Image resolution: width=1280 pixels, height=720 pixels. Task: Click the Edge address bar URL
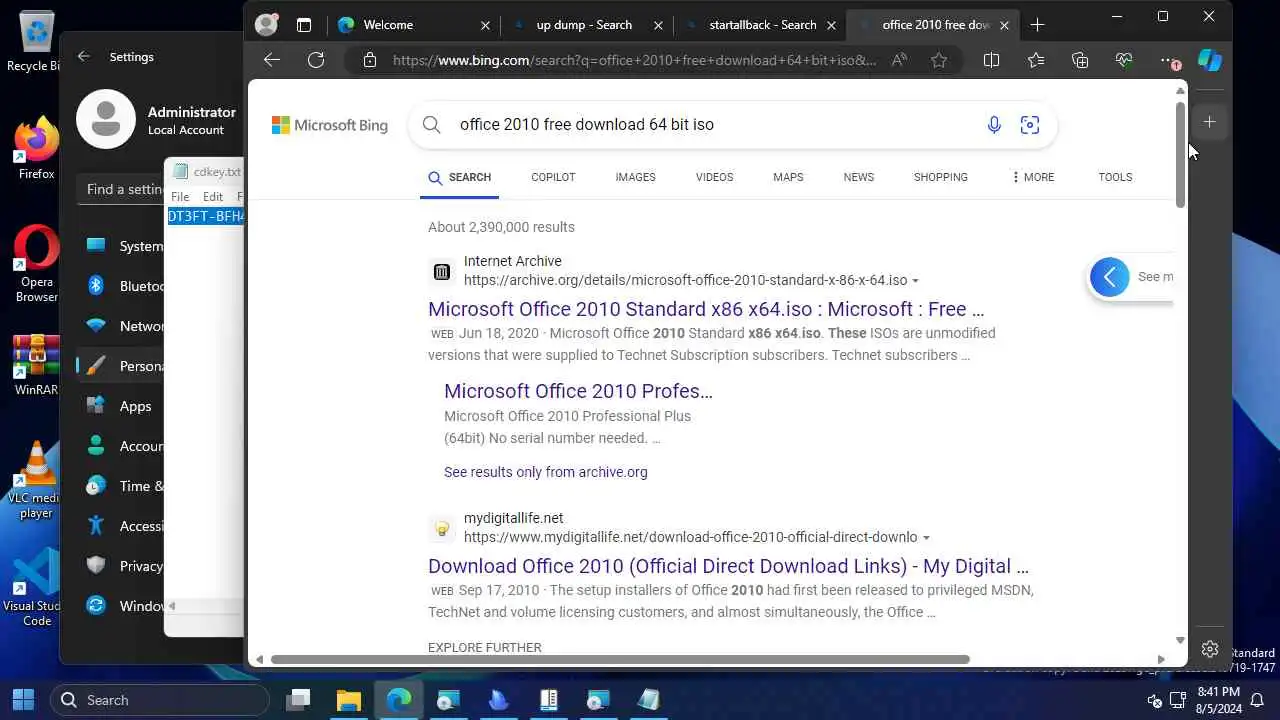[x=634, y=60]
